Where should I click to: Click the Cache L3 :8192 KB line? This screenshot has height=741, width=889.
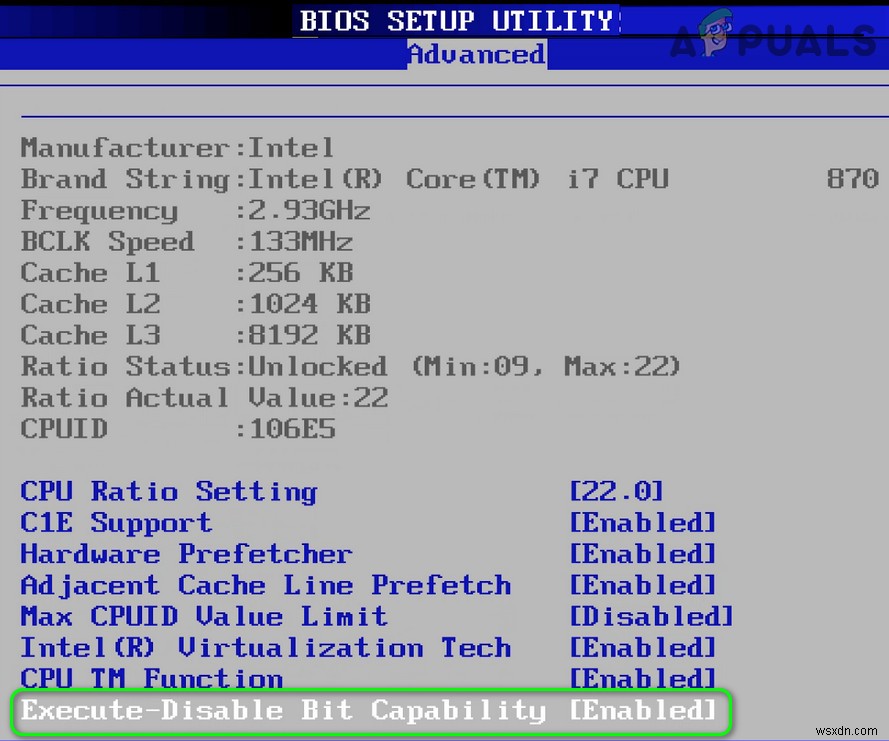pyautogui.click(x=196, y=335)
